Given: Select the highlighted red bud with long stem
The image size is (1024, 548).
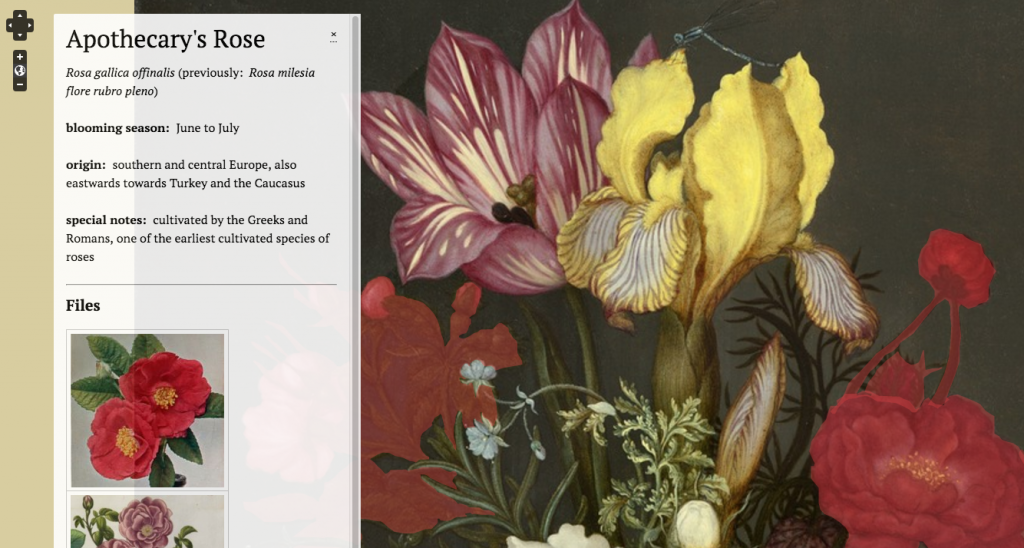Looking at the screenshot, I should coord(955,269).
